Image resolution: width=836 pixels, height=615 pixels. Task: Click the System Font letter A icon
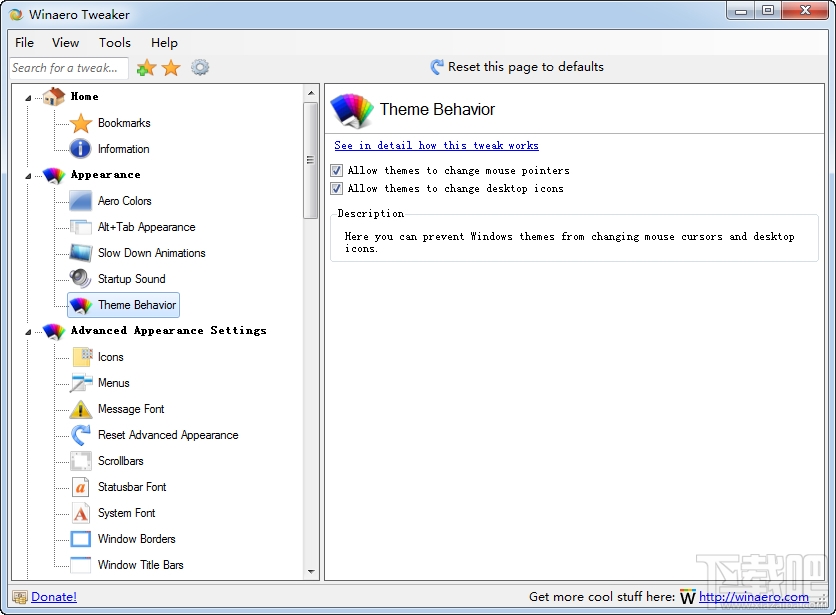click(81, 513)
